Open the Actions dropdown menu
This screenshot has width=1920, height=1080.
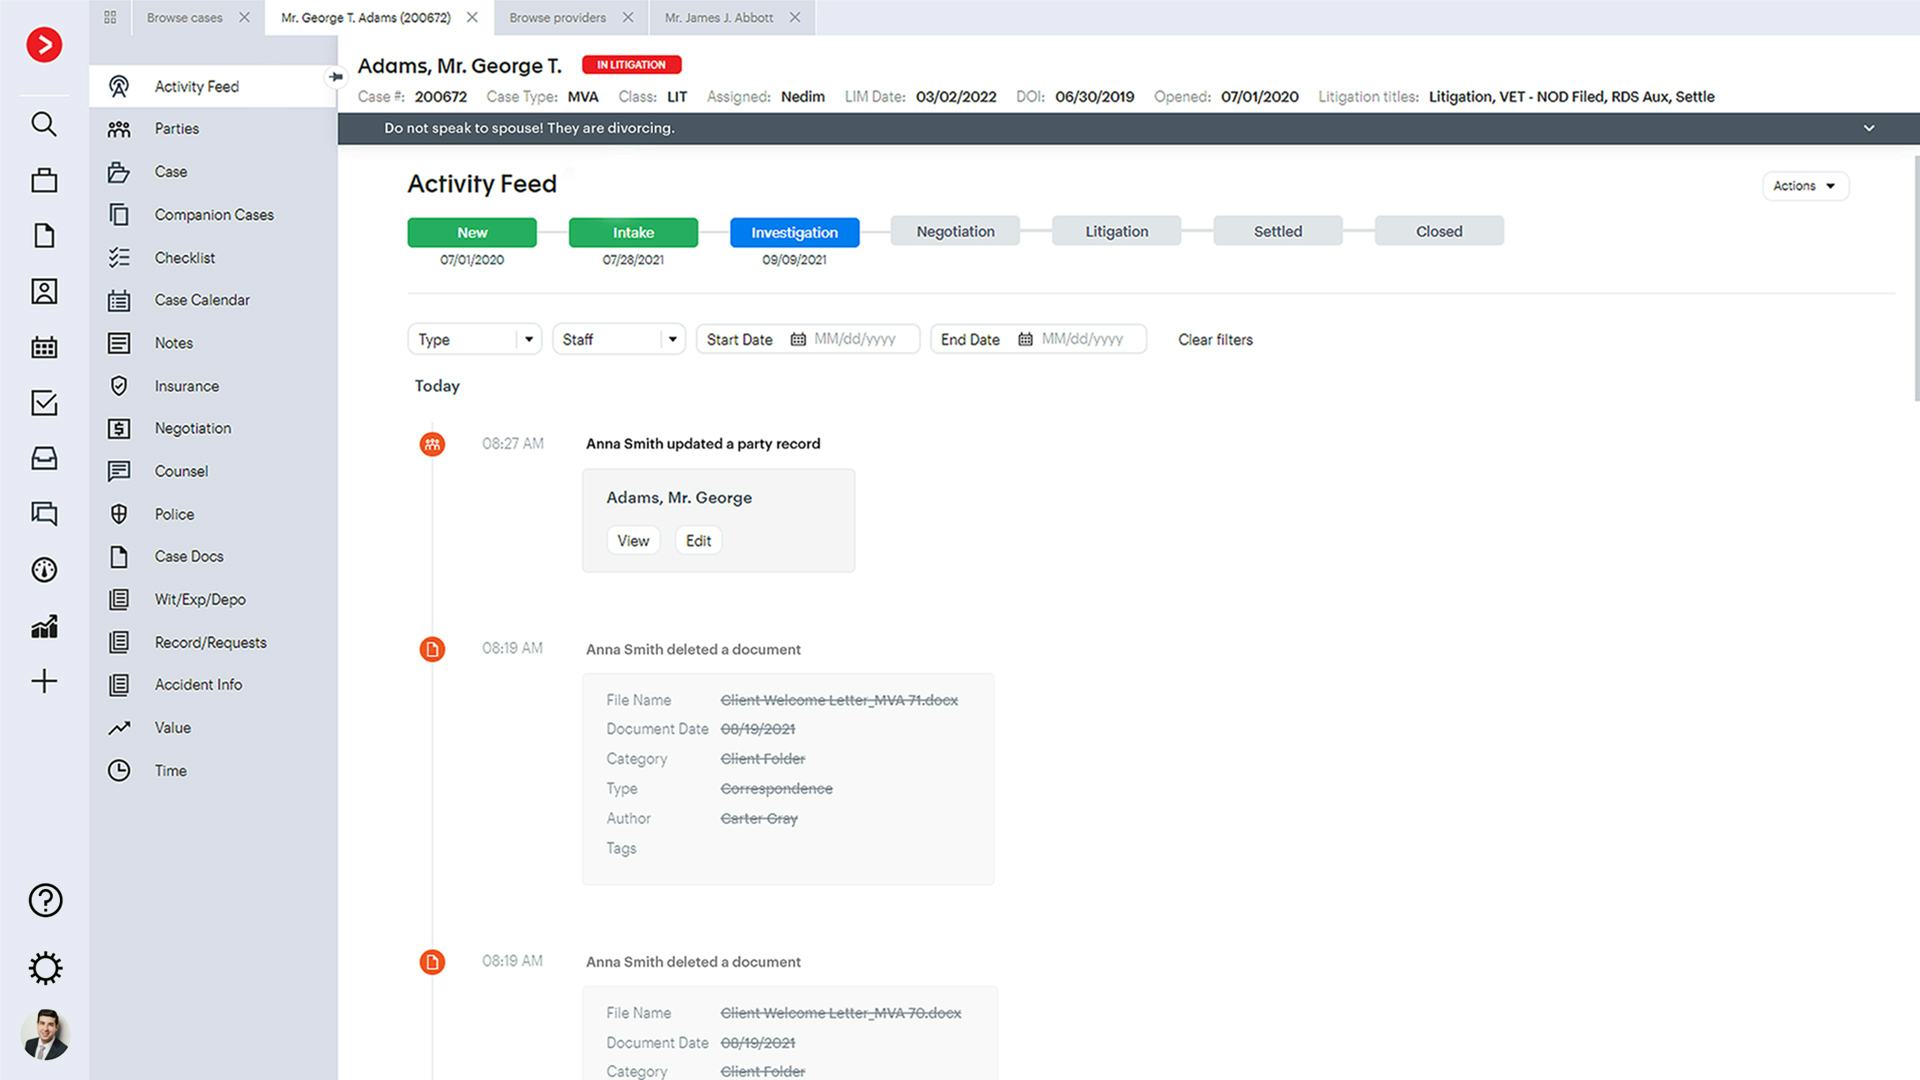click(1804, 185)
